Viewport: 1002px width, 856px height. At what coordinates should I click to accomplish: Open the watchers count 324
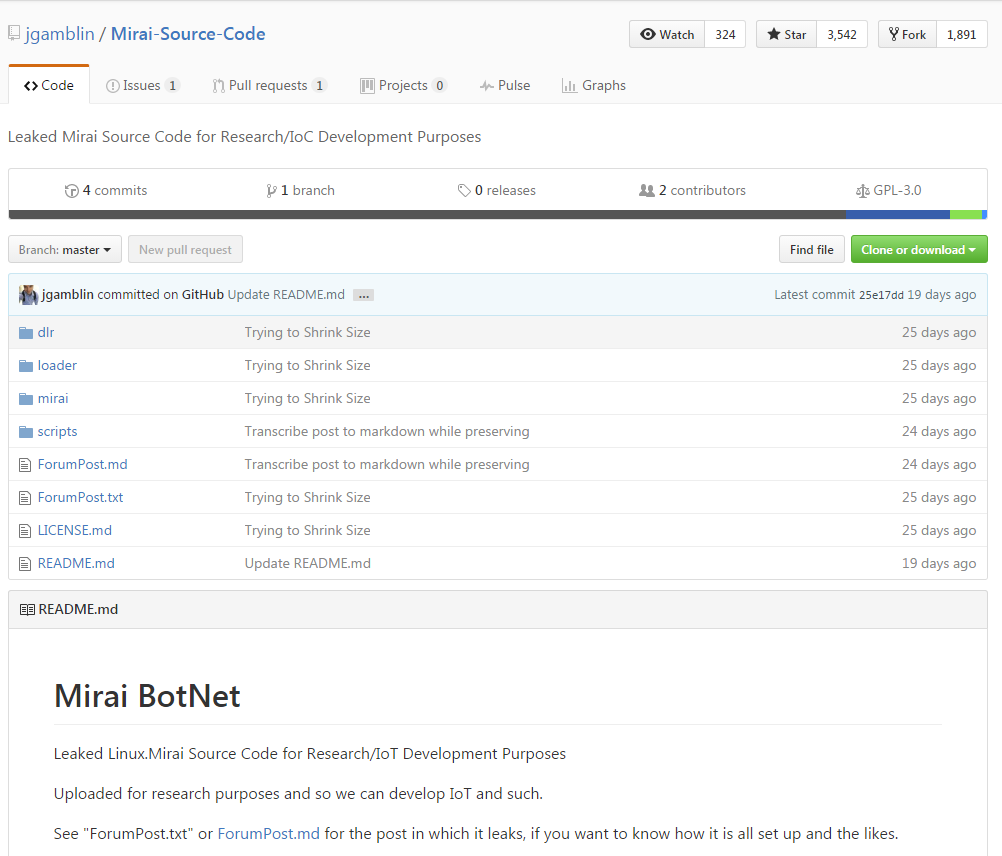[725, 34]
